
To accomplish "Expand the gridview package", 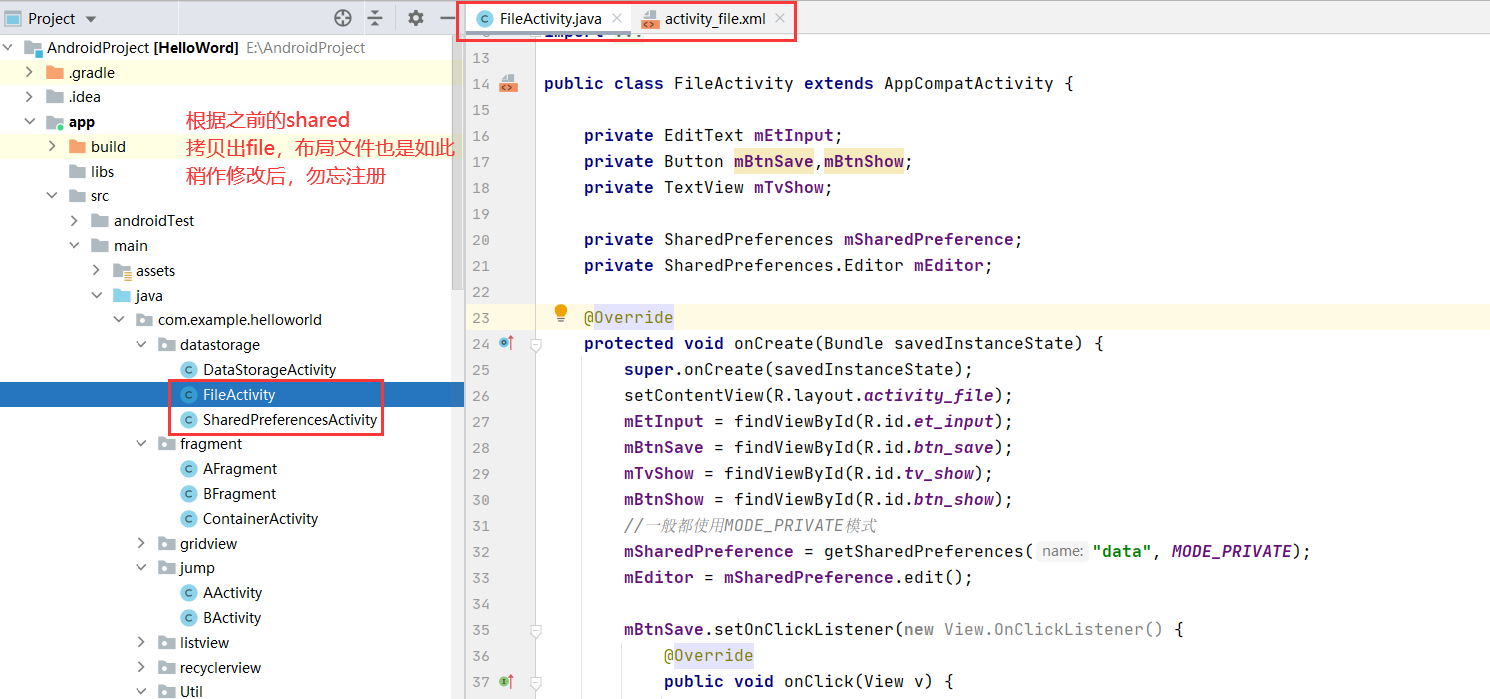I will (x=141, y=544).
